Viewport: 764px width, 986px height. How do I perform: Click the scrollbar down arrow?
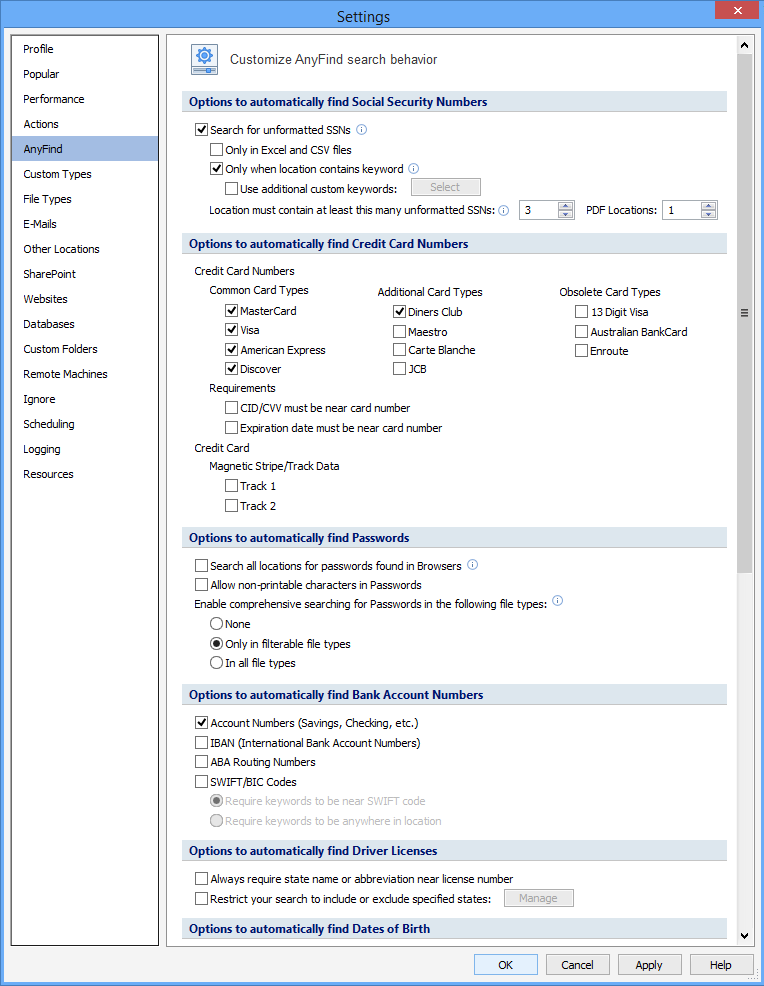point(744,936)
